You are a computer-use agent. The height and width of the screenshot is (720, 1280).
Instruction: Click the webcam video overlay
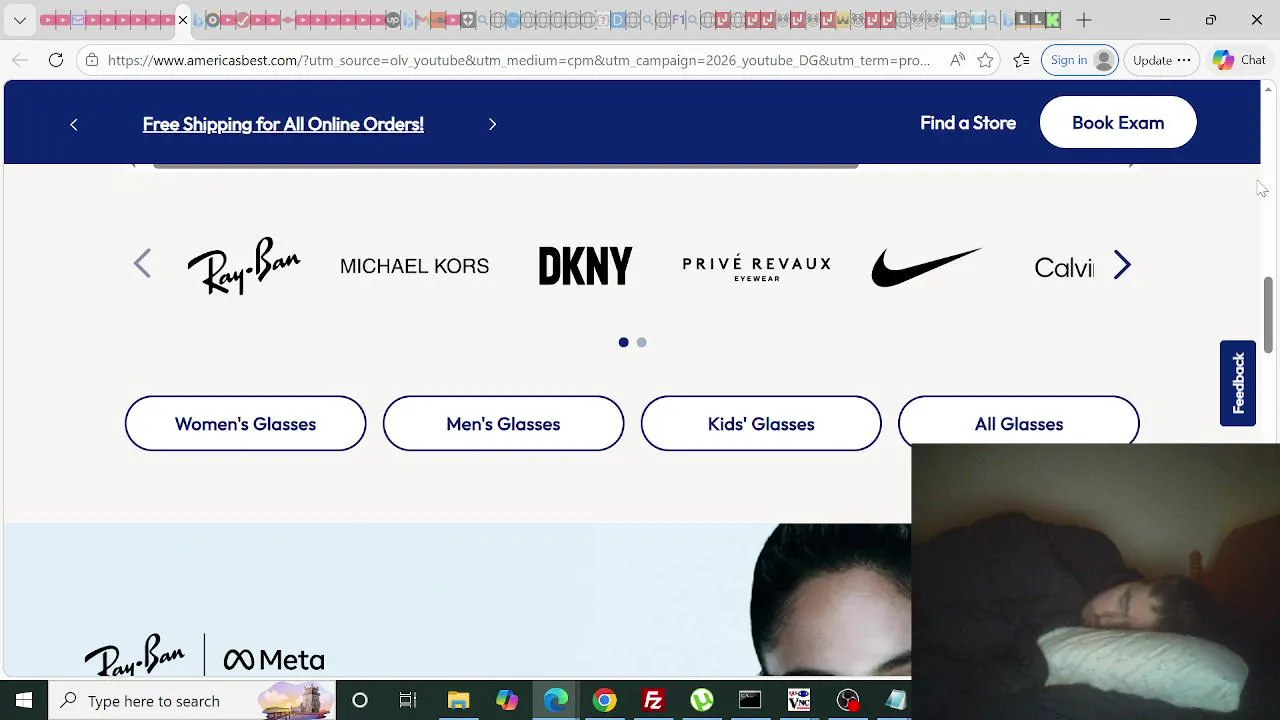tap(1096, 581)
